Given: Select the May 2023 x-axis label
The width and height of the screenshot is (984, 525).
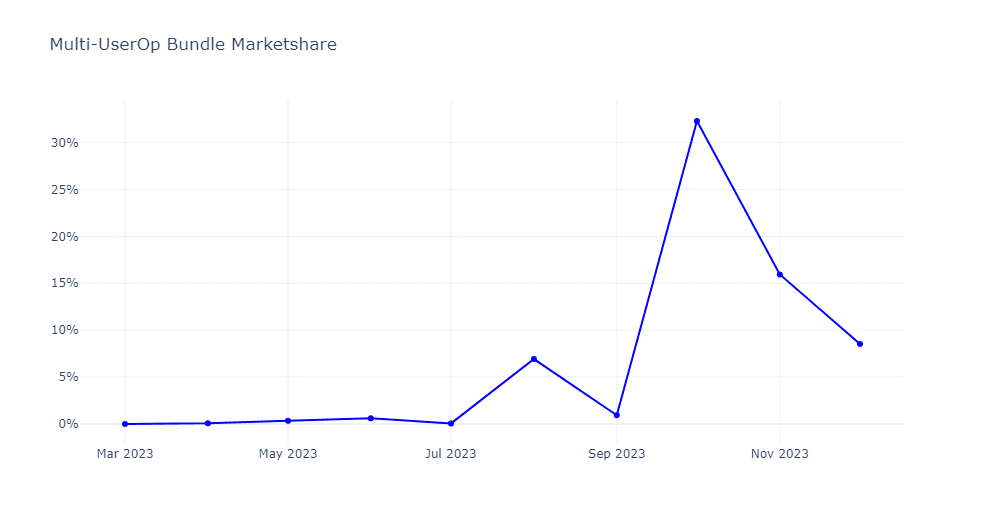Looking at the screenshot, I should point(288,454).
